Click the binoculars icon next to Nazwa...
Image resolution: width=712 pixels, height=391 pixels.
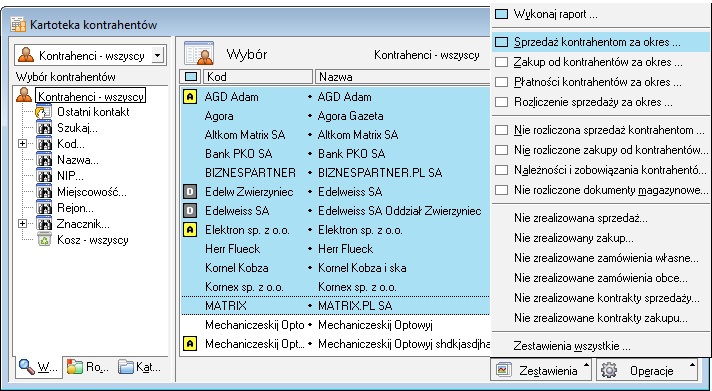pyautogui.click(x=44, y=160)
